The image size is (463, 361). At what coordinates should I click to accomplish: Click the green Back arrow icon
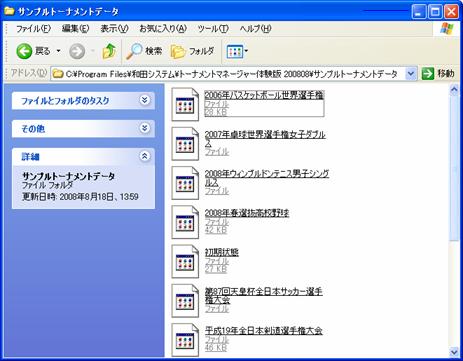tap(24, 51)
